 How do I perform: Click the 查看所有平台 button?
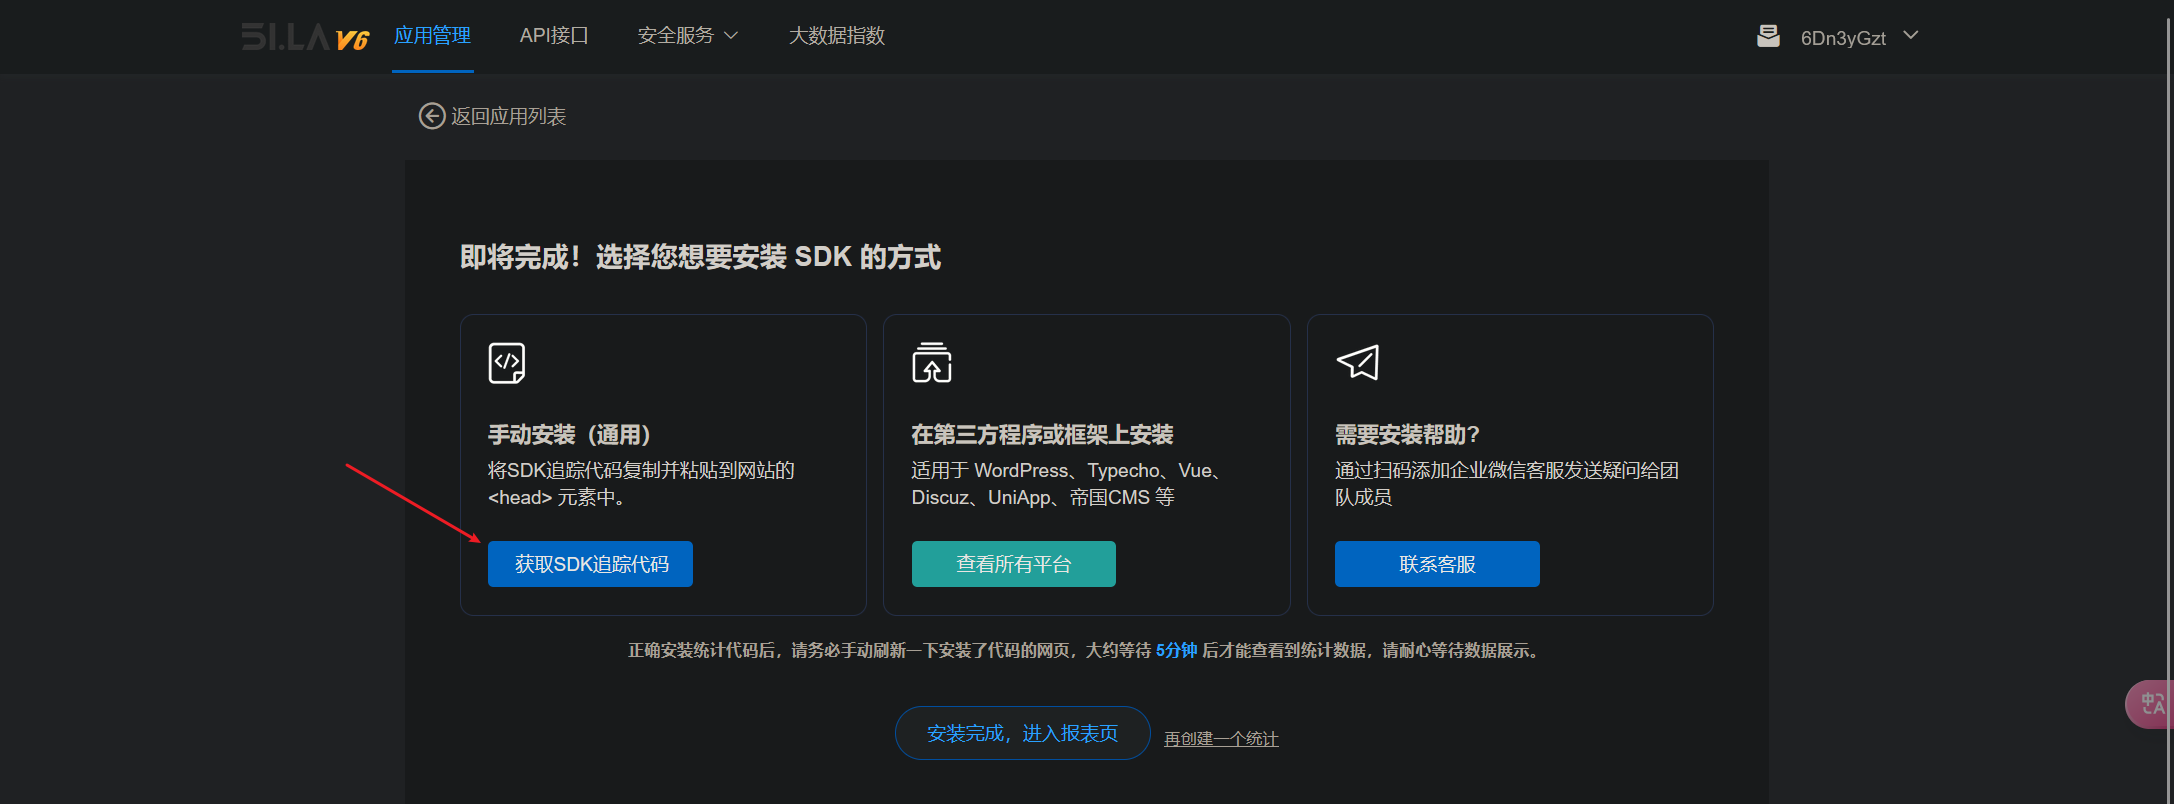pos(1014,564)
